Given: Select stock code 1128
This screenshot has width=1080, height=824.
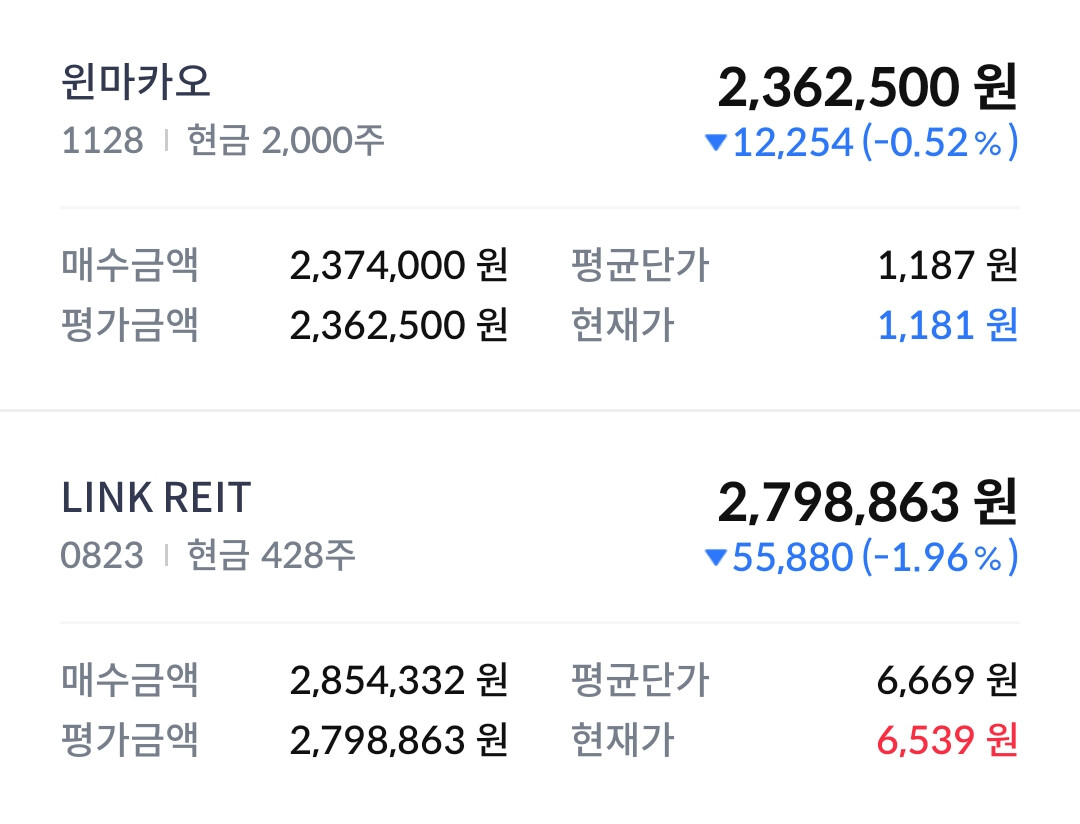Looking at the screenshot, I should 102,141.
